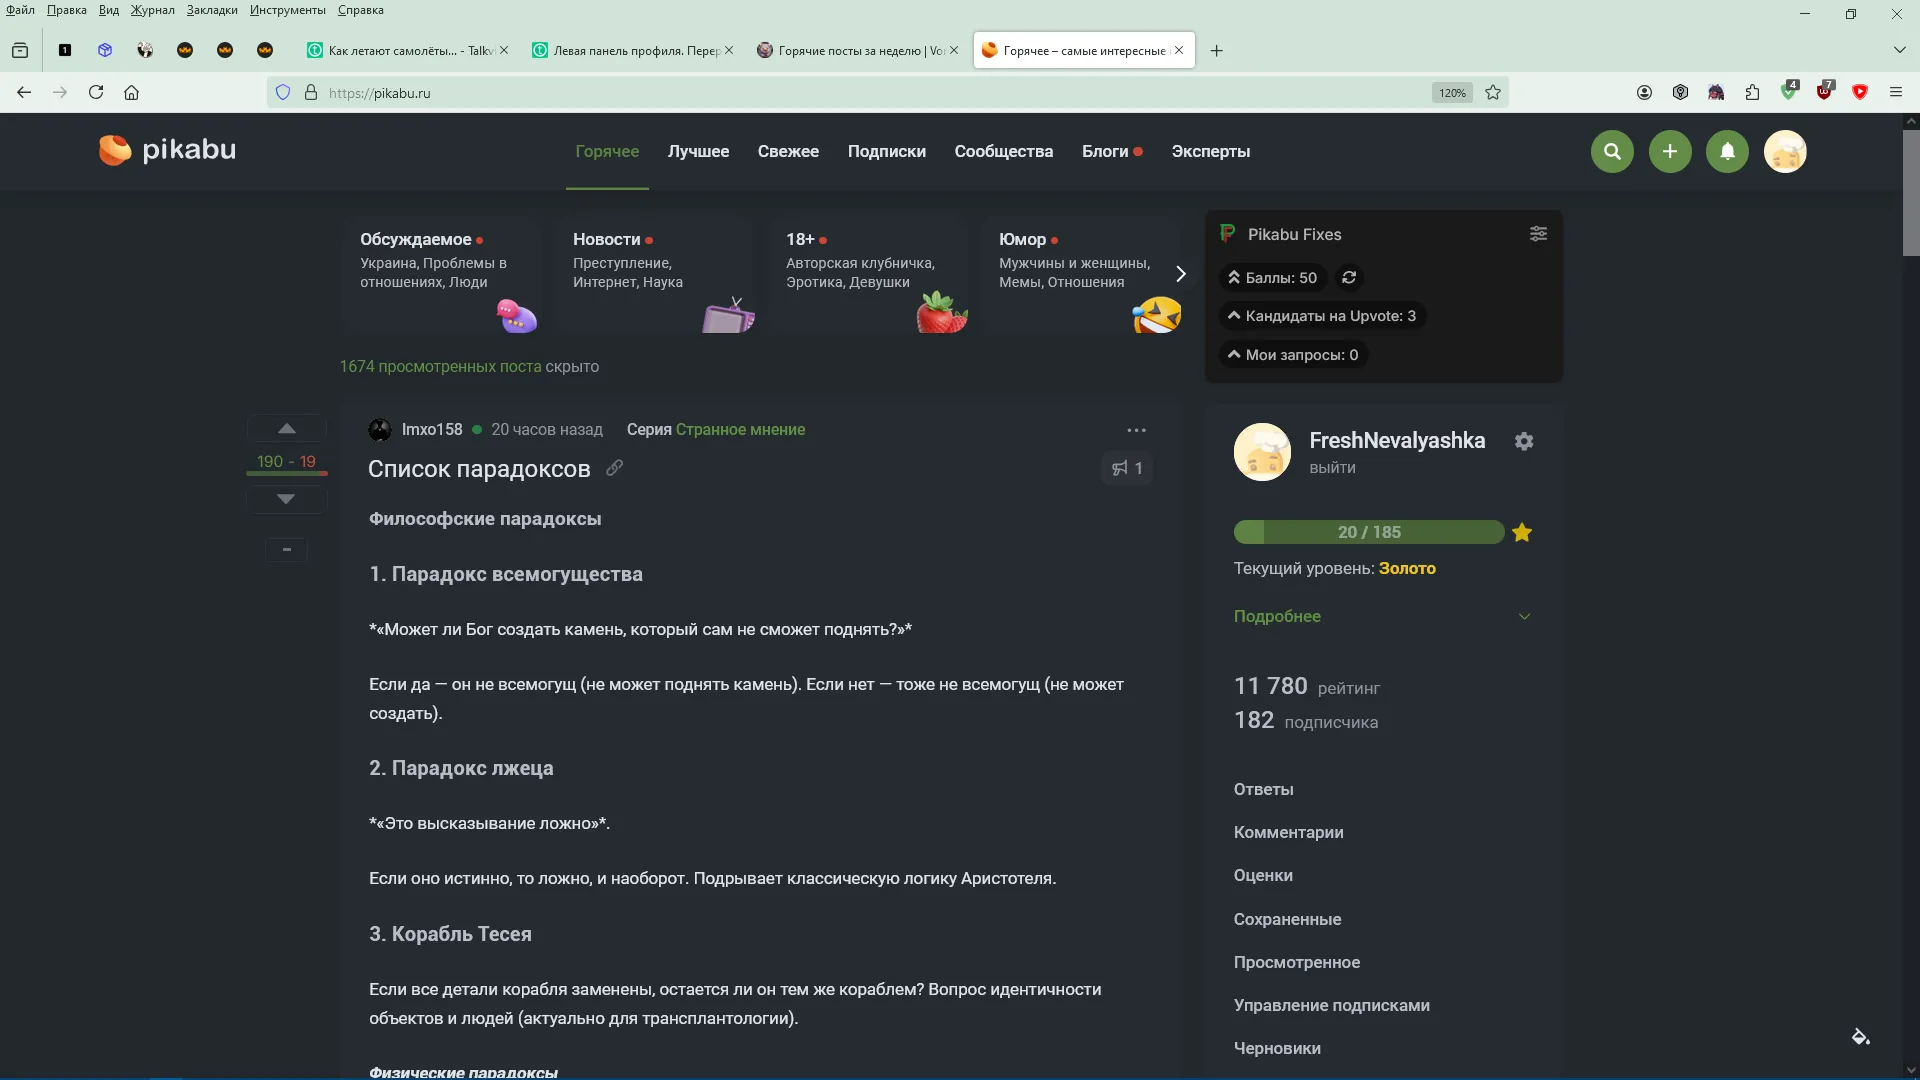Viewport: 1920px width, 1080px height.
Task: Open Управление подписками in the sidebar
Action: [1331, 1006]
